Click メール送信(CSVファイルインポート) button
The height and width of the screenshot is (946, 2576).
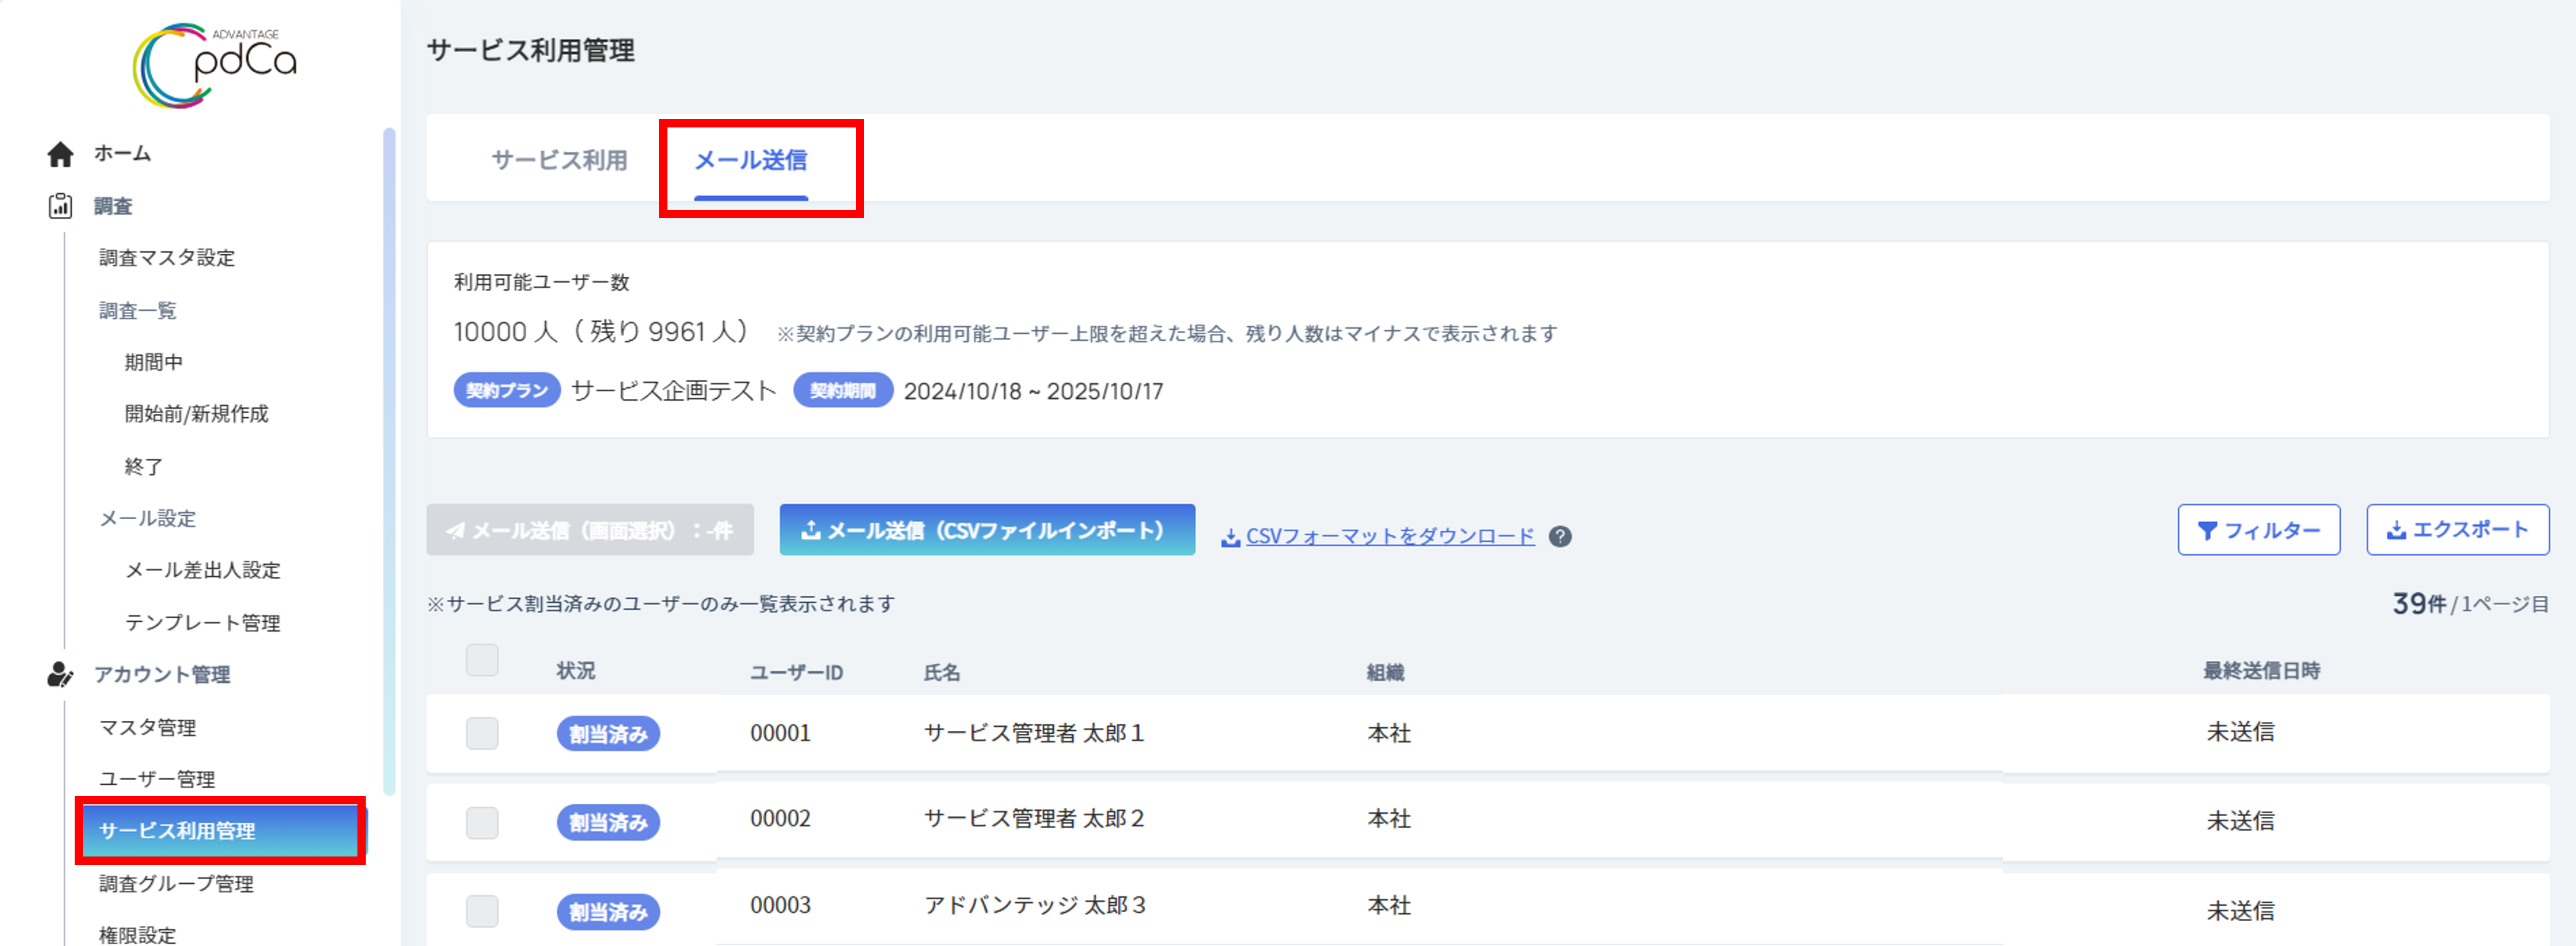[987, 530]
